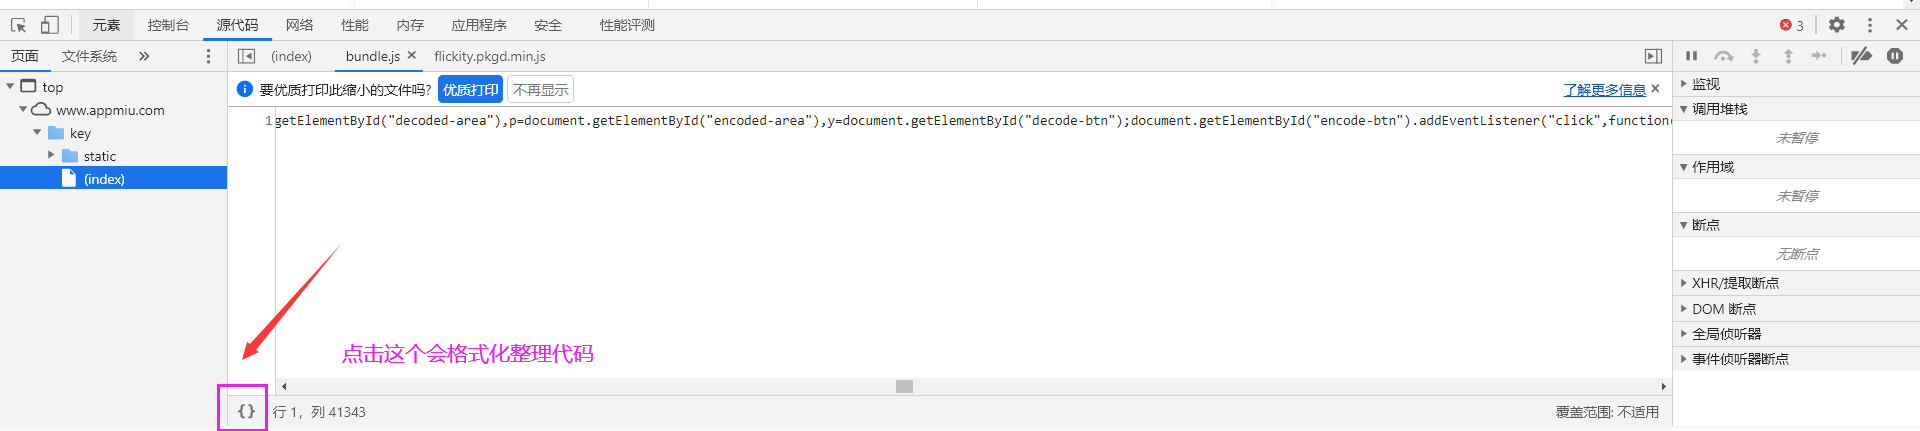Viewport: 1920px width, 431px height.
Task: Select the inspect element picker icon
Action: (x=18, y=25)
